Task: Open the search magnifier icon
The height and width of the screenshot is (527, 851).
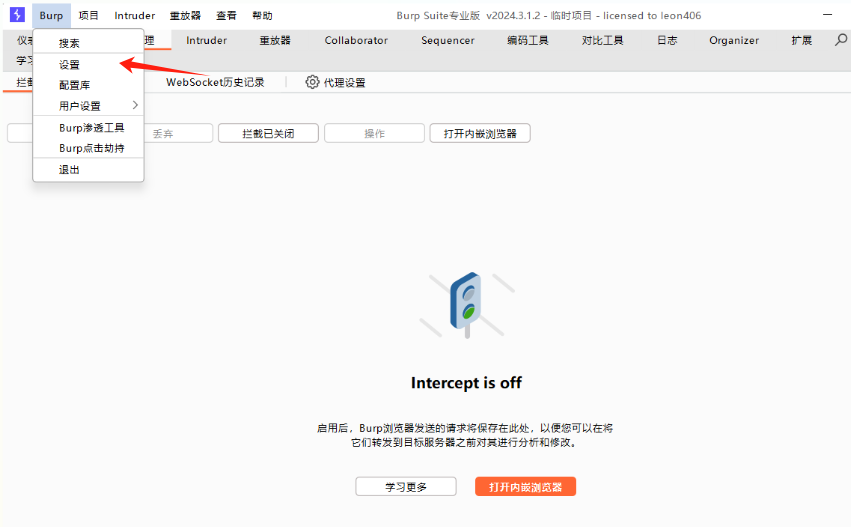Action: point(840,40)
